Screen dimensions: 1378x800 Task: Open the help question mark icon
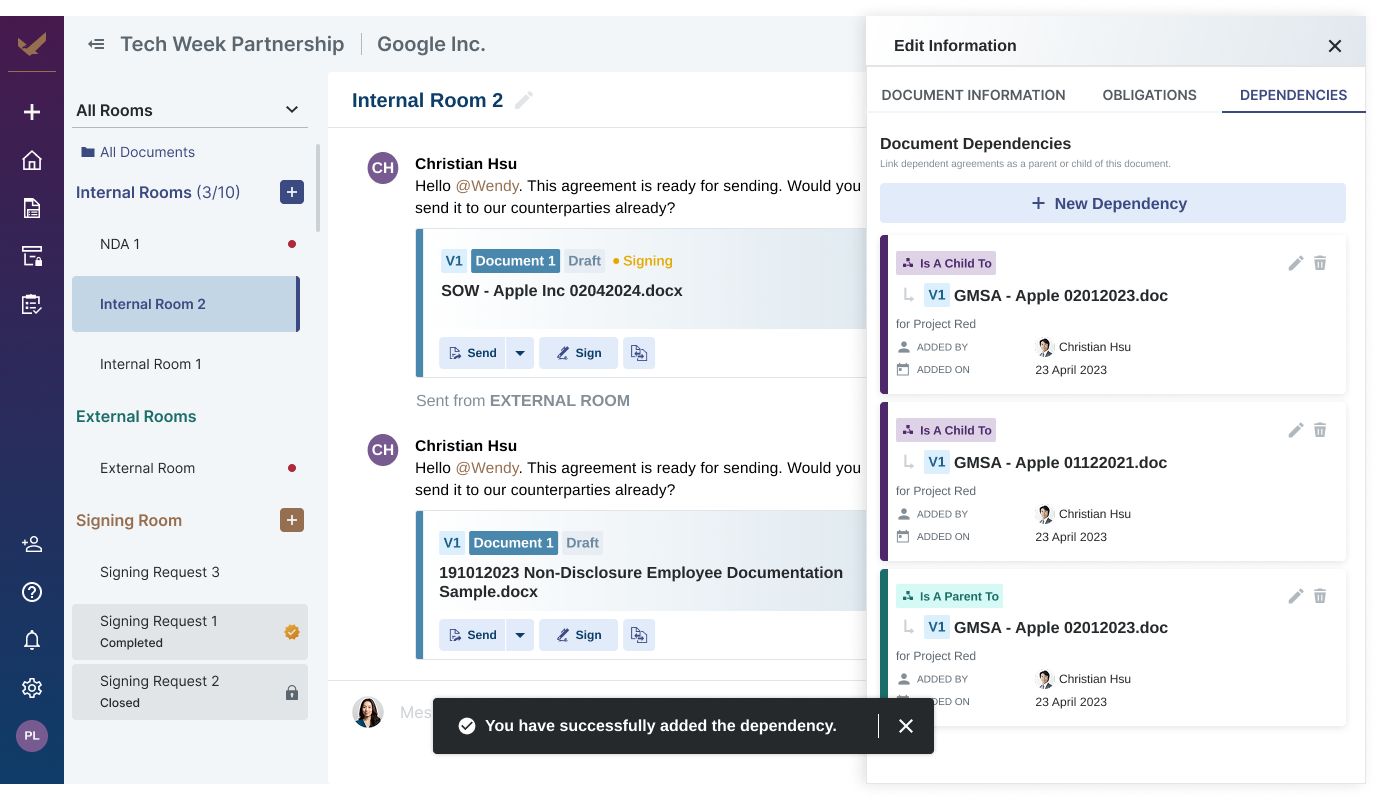32,592
